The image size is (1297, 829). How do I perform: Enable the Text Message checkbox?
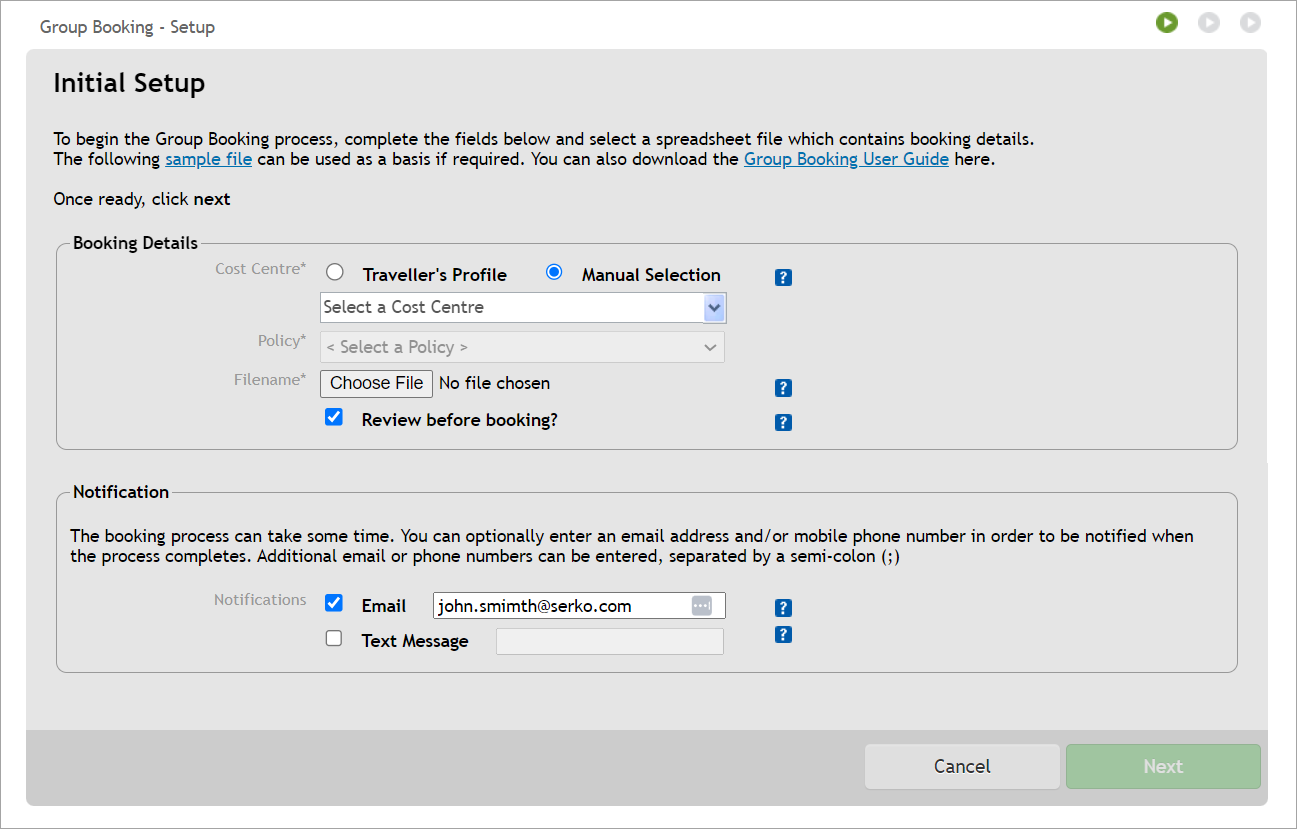(x=333, y=638)
